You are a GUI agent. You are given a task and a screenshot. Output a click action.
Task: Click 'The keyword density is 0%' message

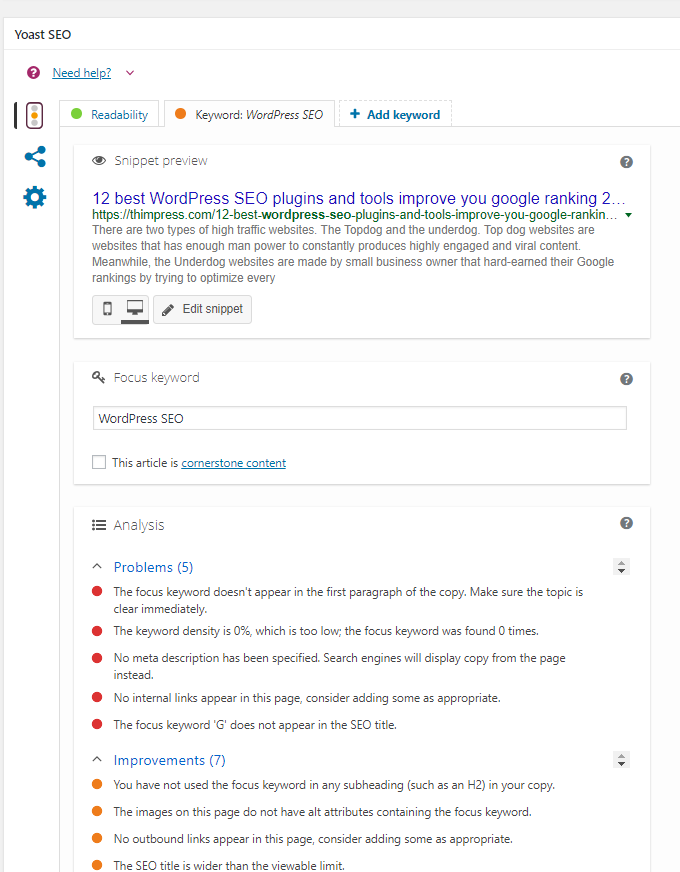coord(326,631)
